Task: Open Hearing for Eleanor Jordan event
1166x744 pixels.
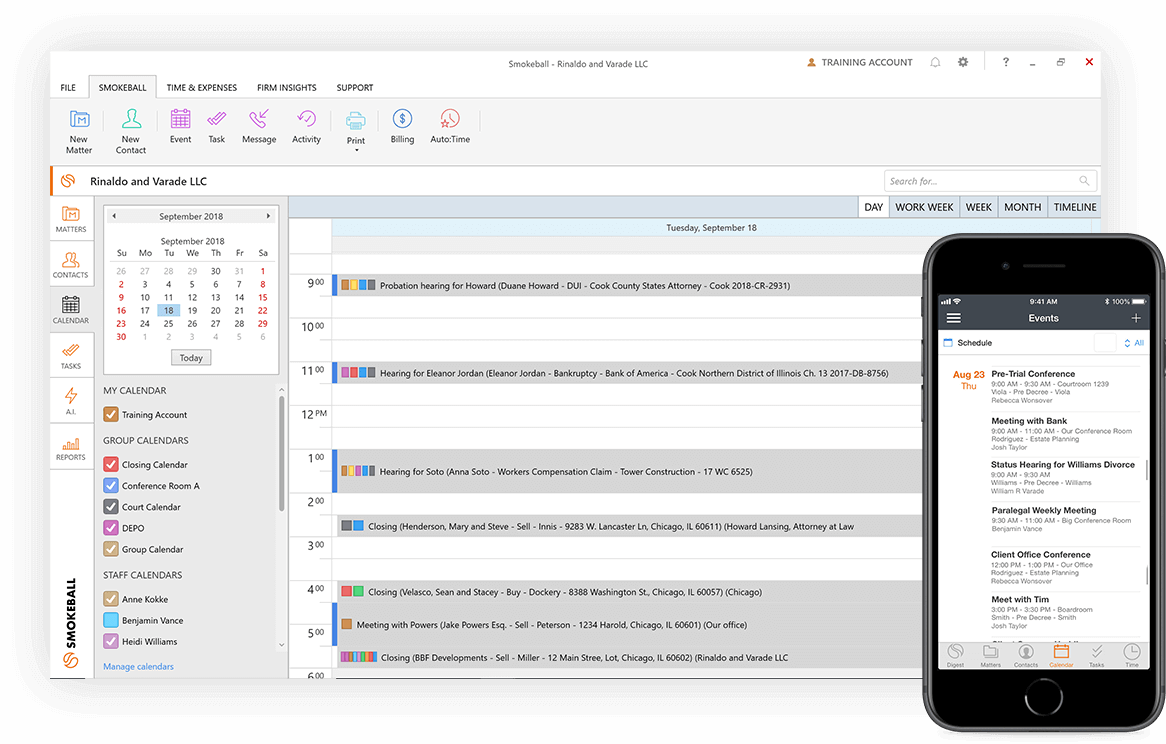Action: tap(627, 372)
